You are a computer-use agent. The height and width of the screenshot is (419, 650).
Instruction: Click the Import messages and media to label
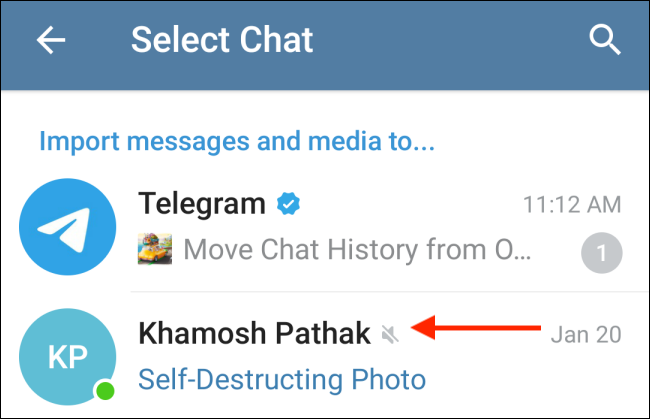[x=237, y=141]
